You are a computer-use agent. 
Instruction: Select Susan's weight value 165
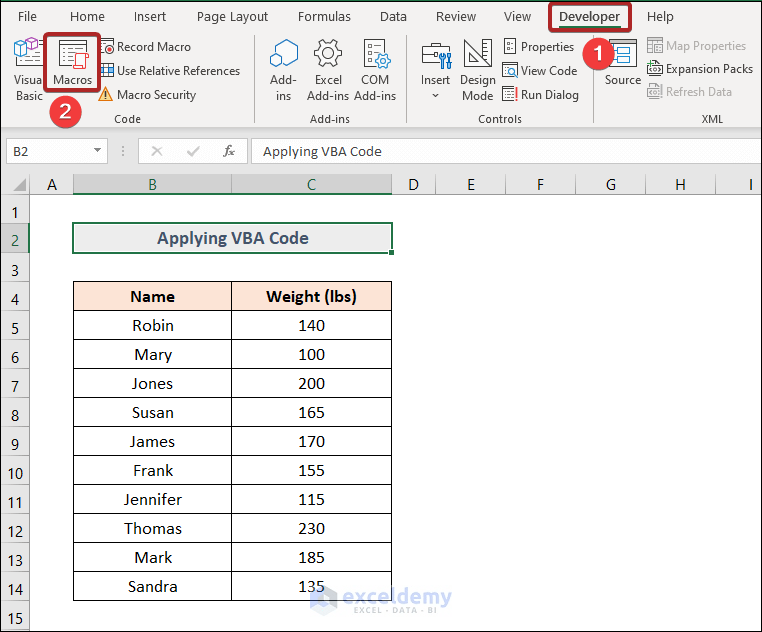pyautogui.click(x=312, y=412)
